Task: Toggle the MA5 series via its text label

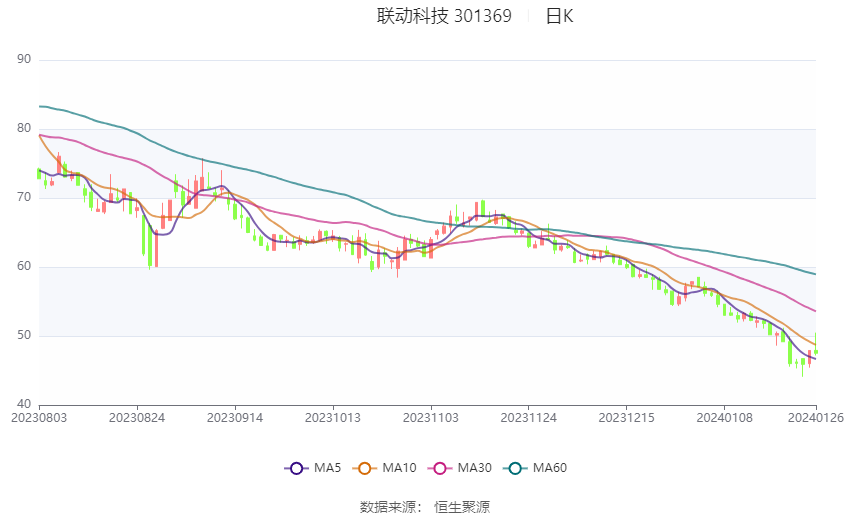Action: [328, 468]
